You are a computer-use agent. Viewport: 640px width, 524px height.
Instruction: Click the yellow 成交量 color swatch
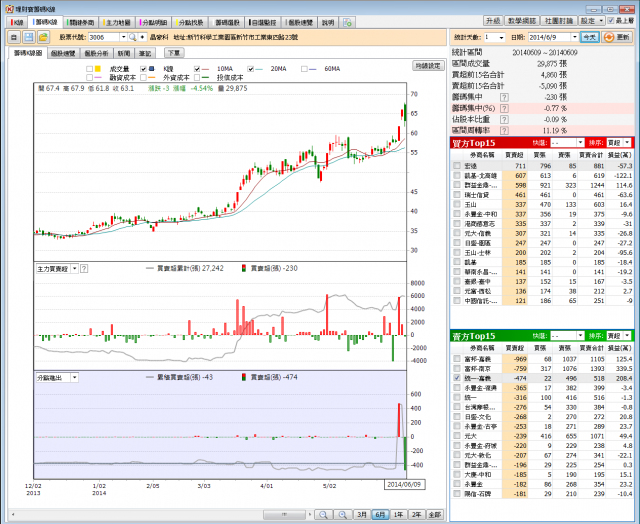tap(98, 69)
